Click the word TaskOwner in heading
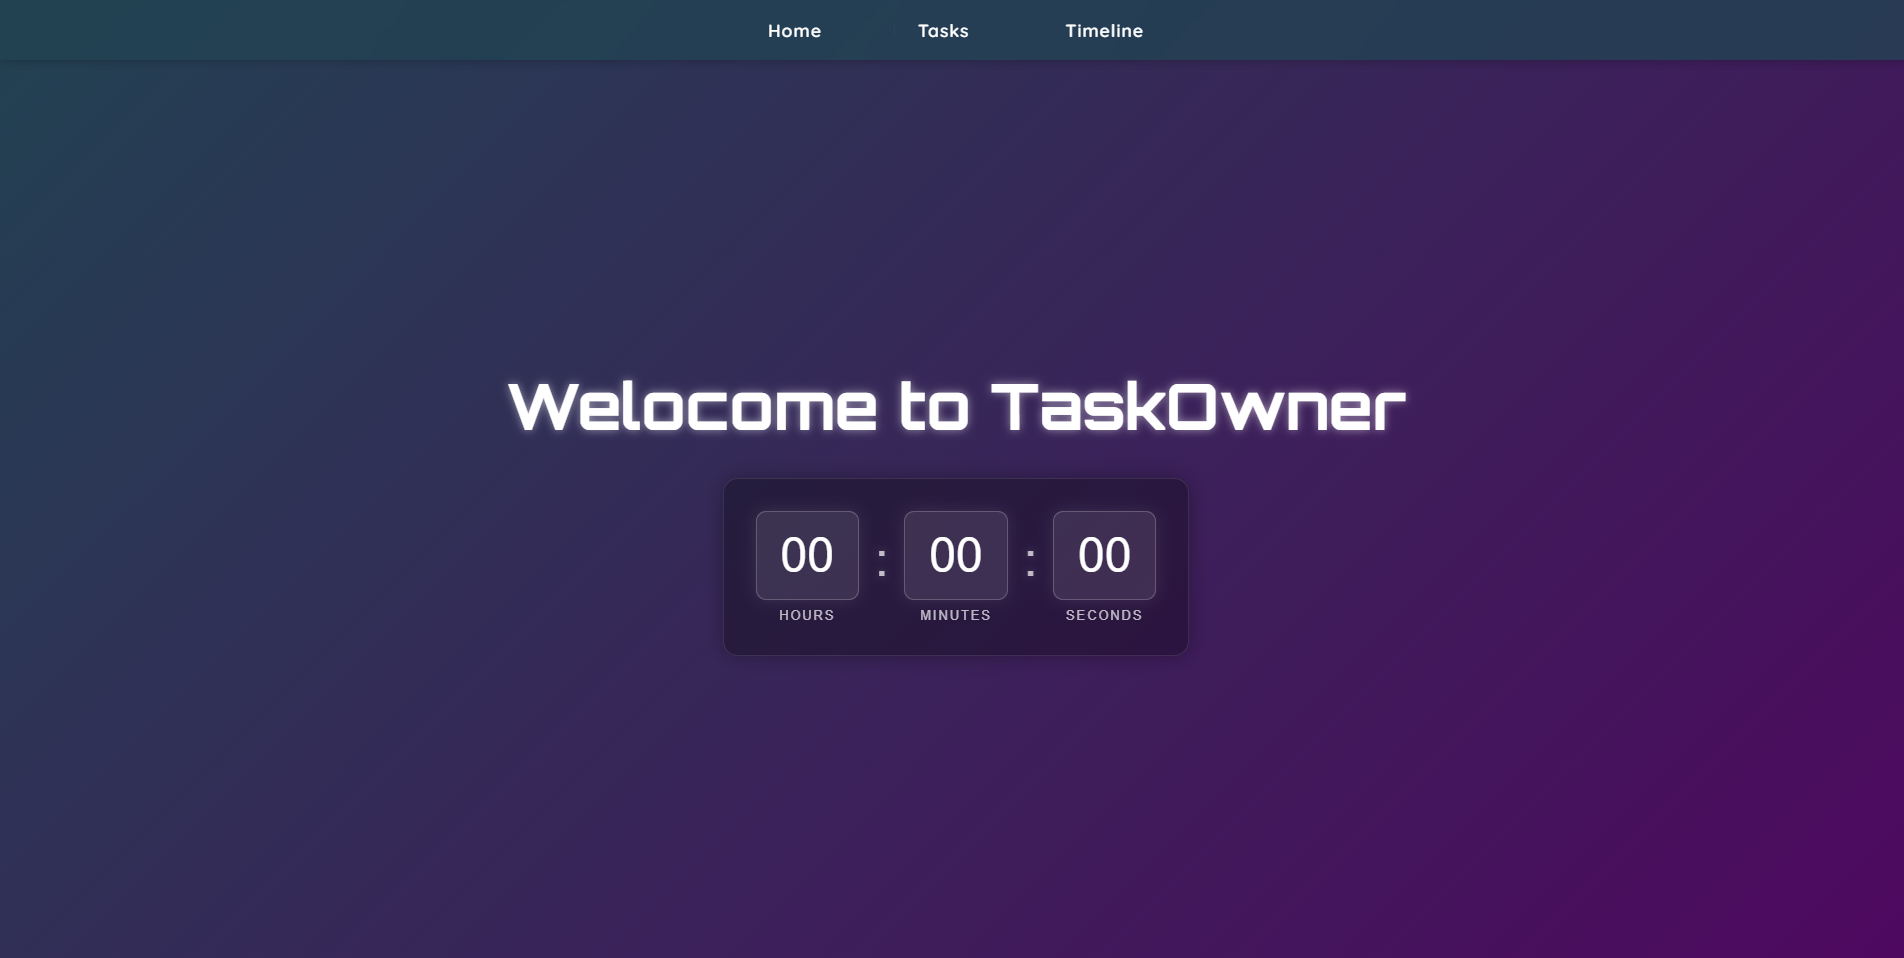The width and height of the screenshot is (1904, 958). [x=1198, y=407]
